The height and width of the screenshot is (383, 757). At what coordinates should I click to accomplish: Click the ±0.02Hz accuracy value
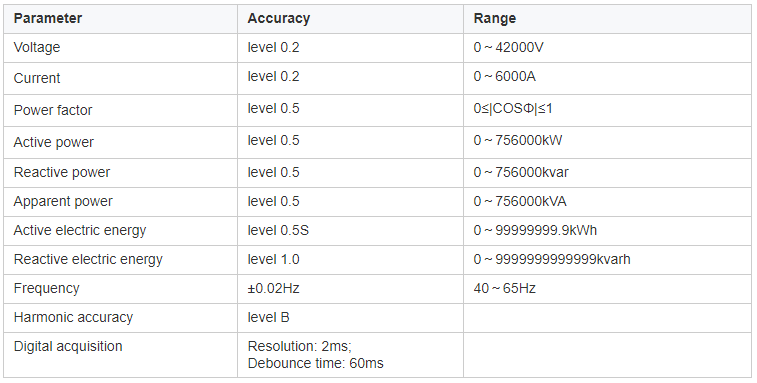pyautogui.click(x=273, y=288)
